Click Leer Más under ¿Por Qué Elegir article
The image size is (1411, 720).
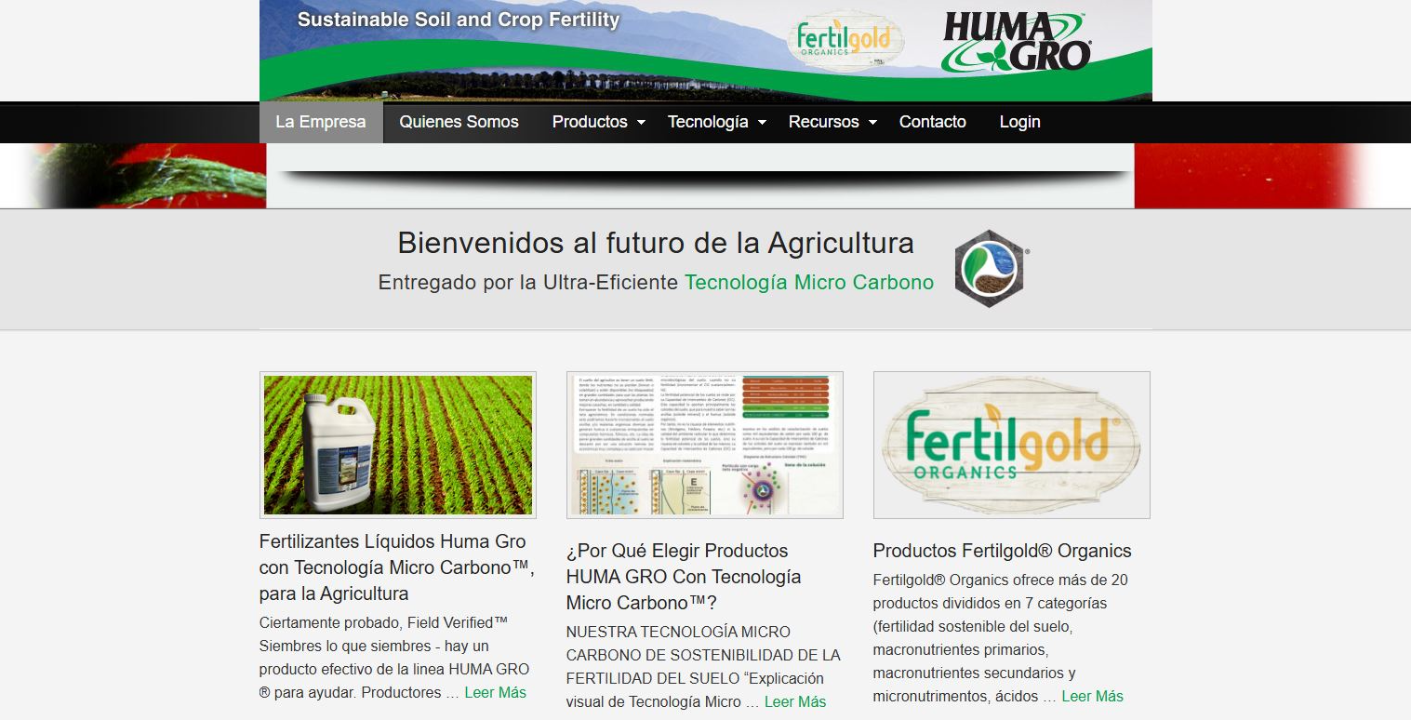796,702
